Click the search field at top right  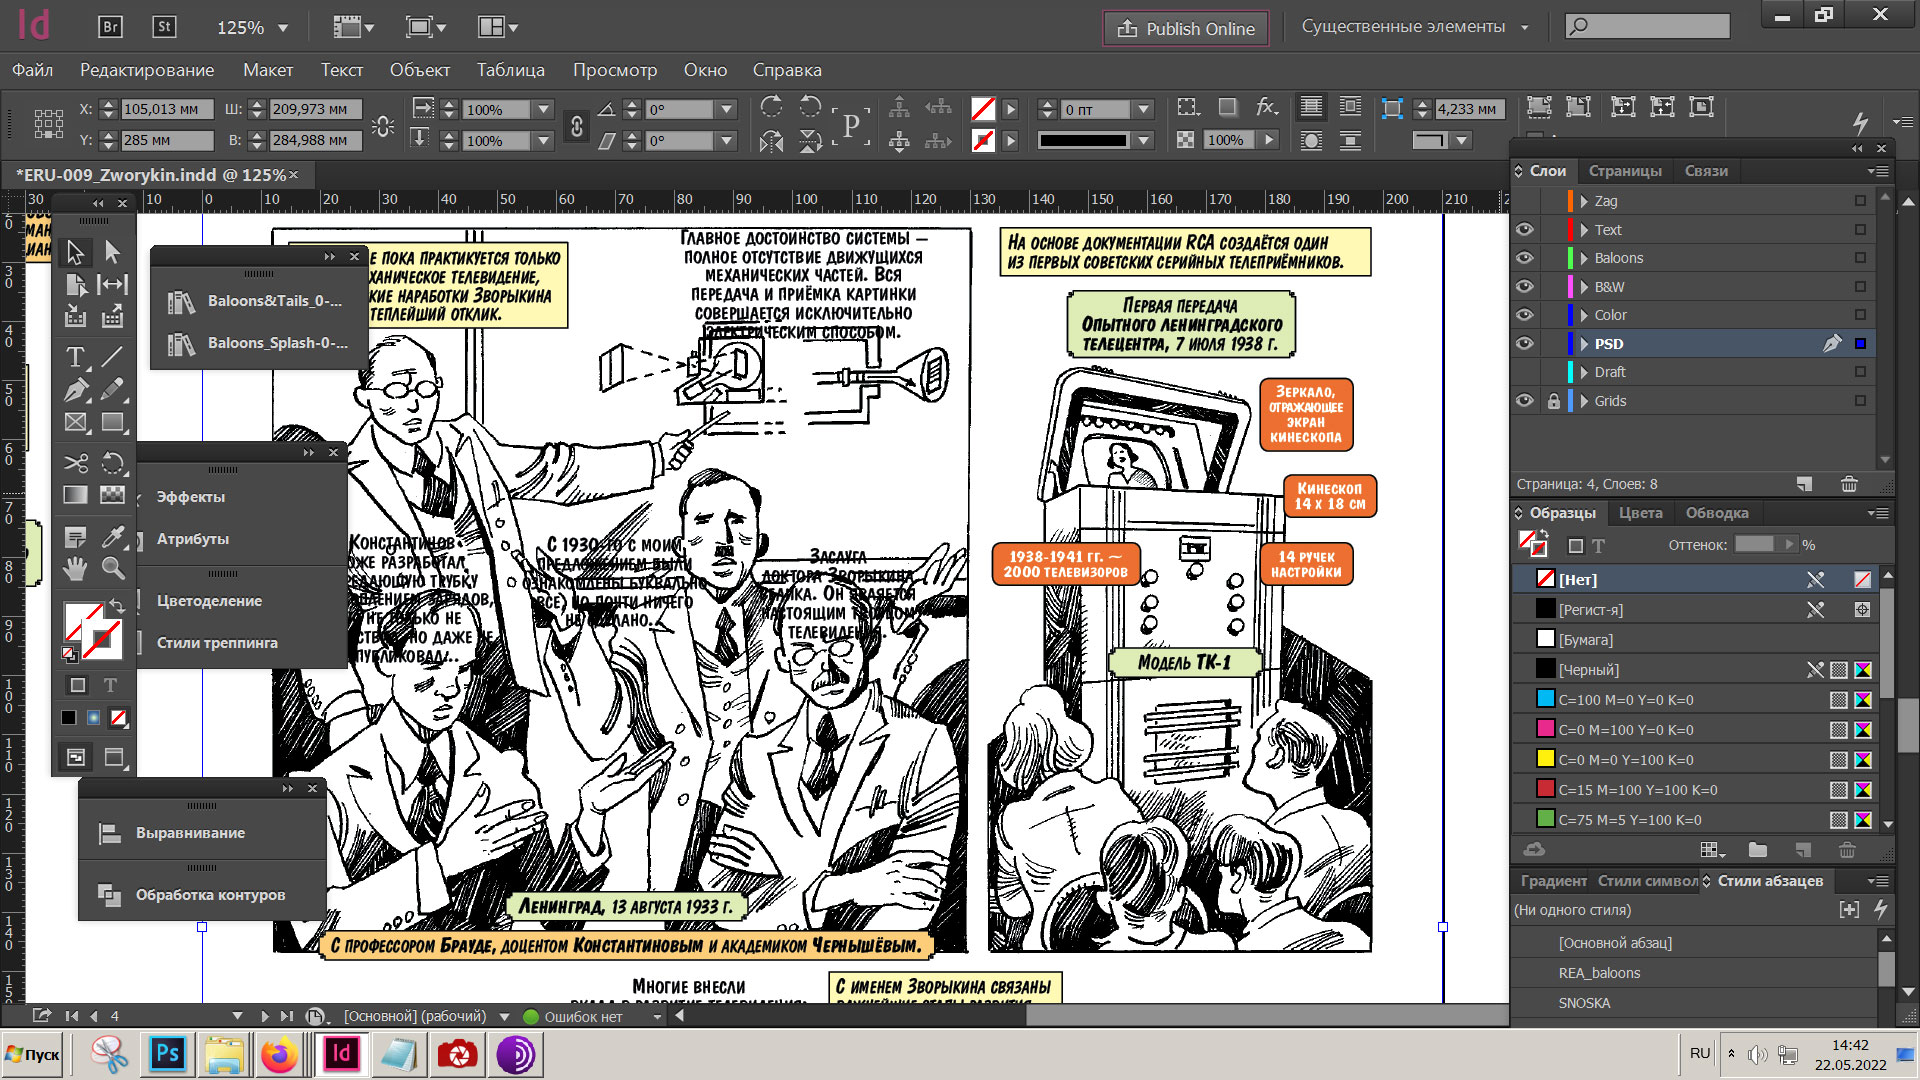[1647, 26]
